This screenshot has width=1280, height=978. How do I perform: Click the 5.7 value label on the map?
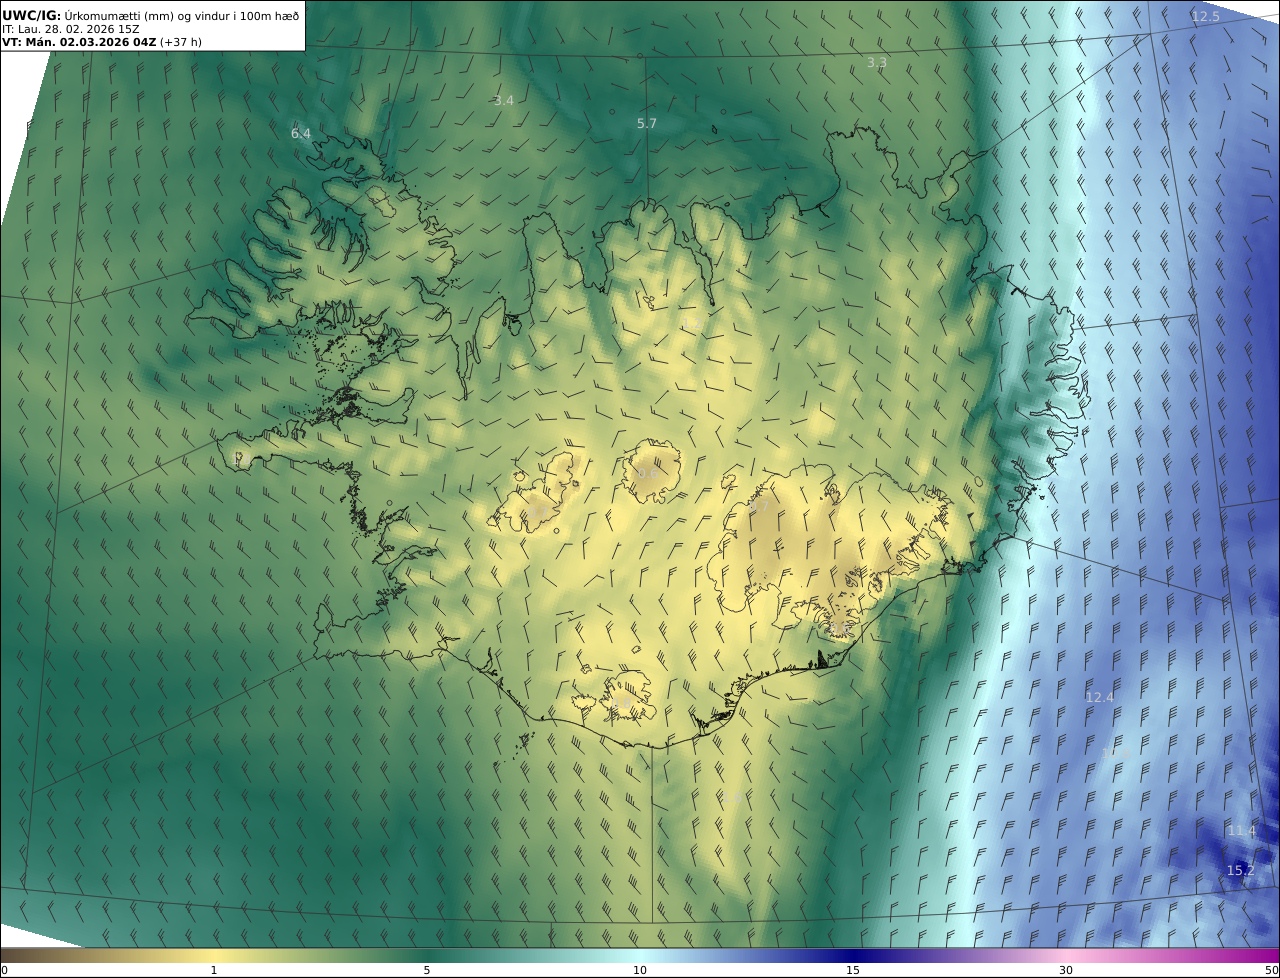click(647, 123)
